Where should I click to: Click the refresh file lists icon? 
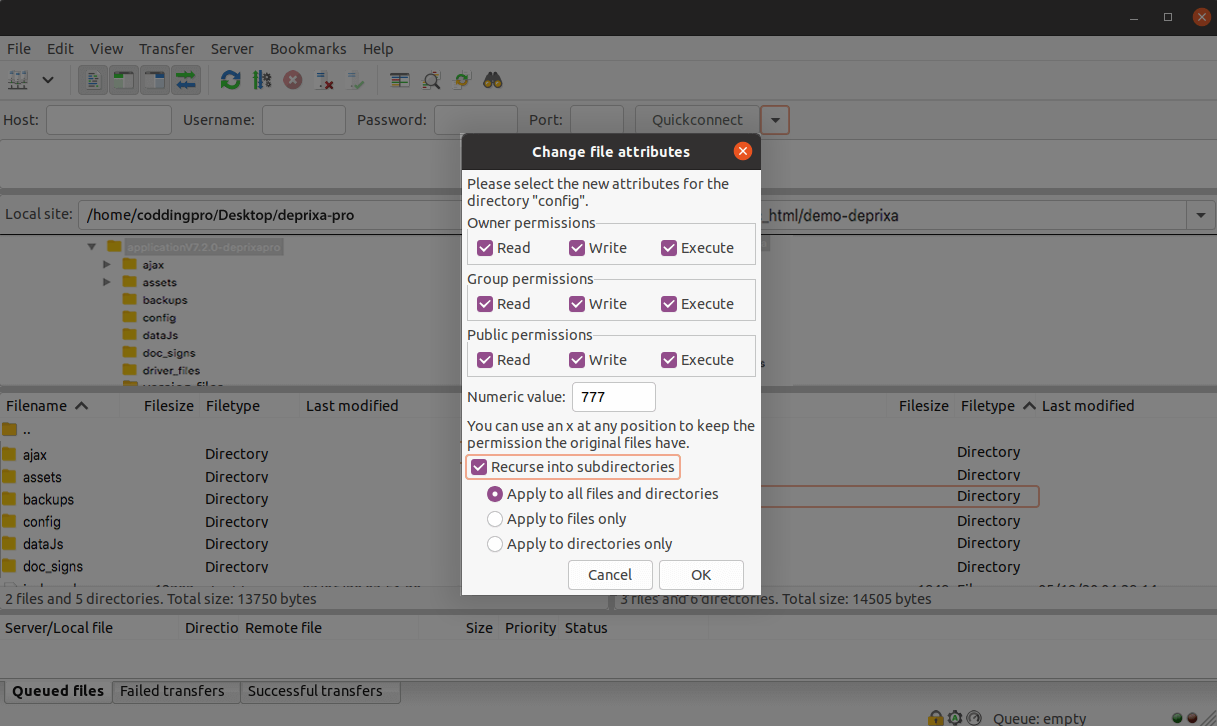(x=231, y=80)
